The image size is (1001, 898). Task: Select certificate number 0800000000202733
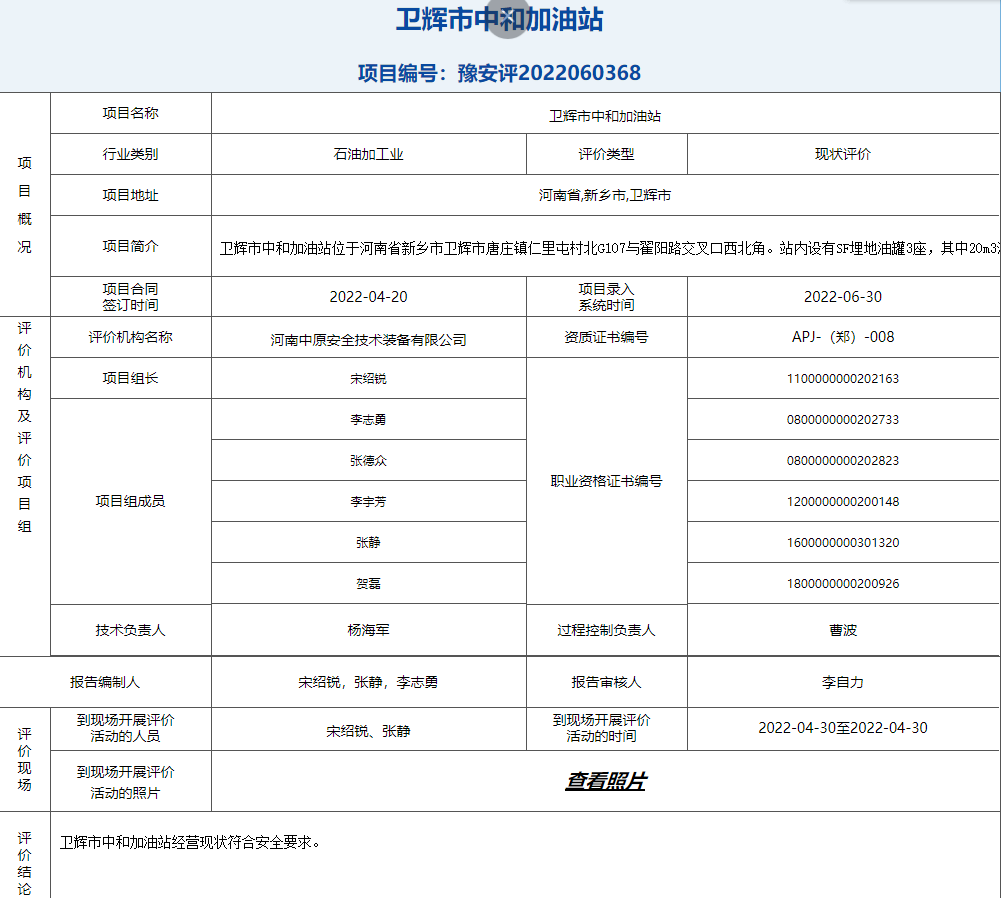coord(843,419)
